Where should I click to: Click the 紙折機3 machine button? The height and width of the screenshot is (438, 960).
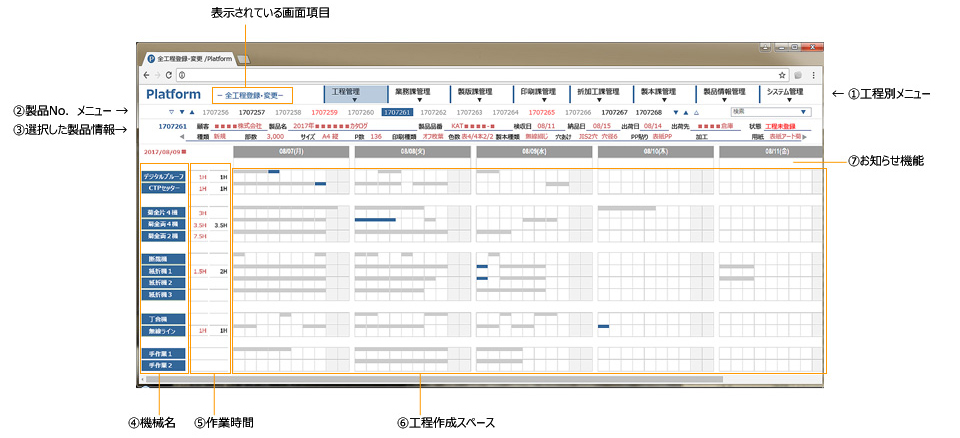point(163,295)
